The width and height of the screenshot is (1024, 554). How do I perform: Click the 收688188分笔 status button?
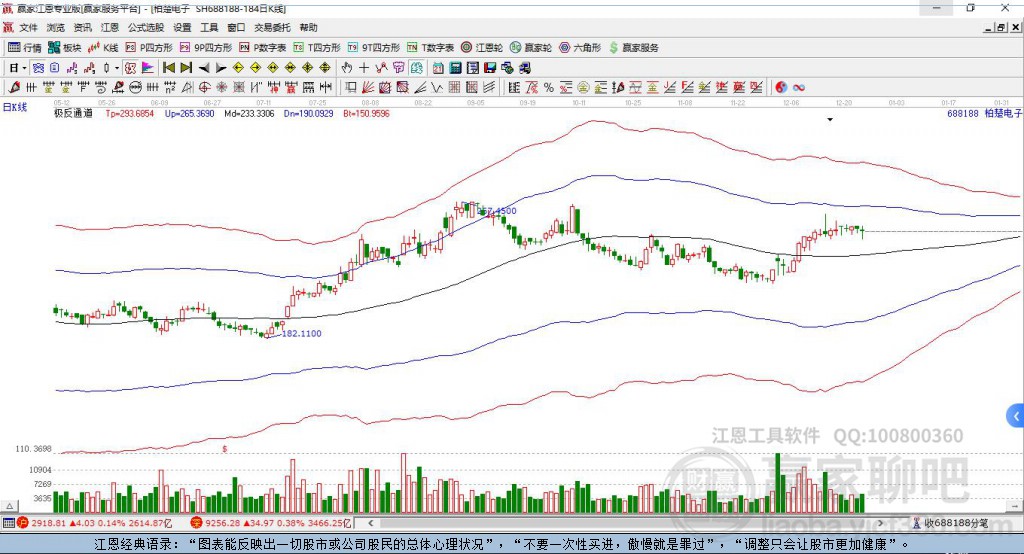tap(951, 523)
